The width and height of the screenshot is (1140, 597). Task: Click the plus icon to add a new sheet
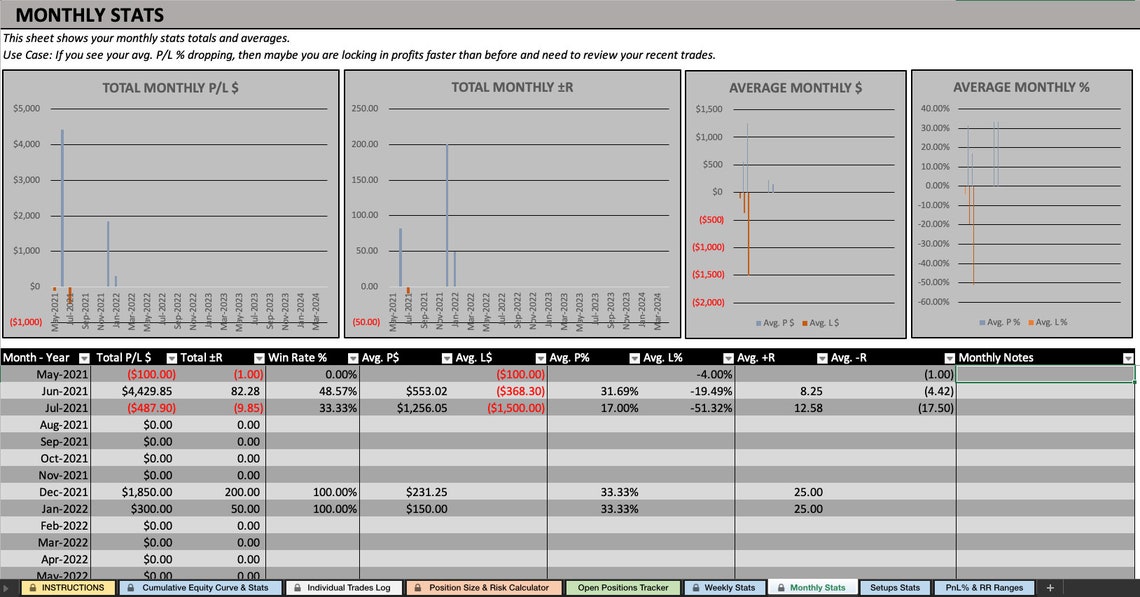coord(1051,586)
